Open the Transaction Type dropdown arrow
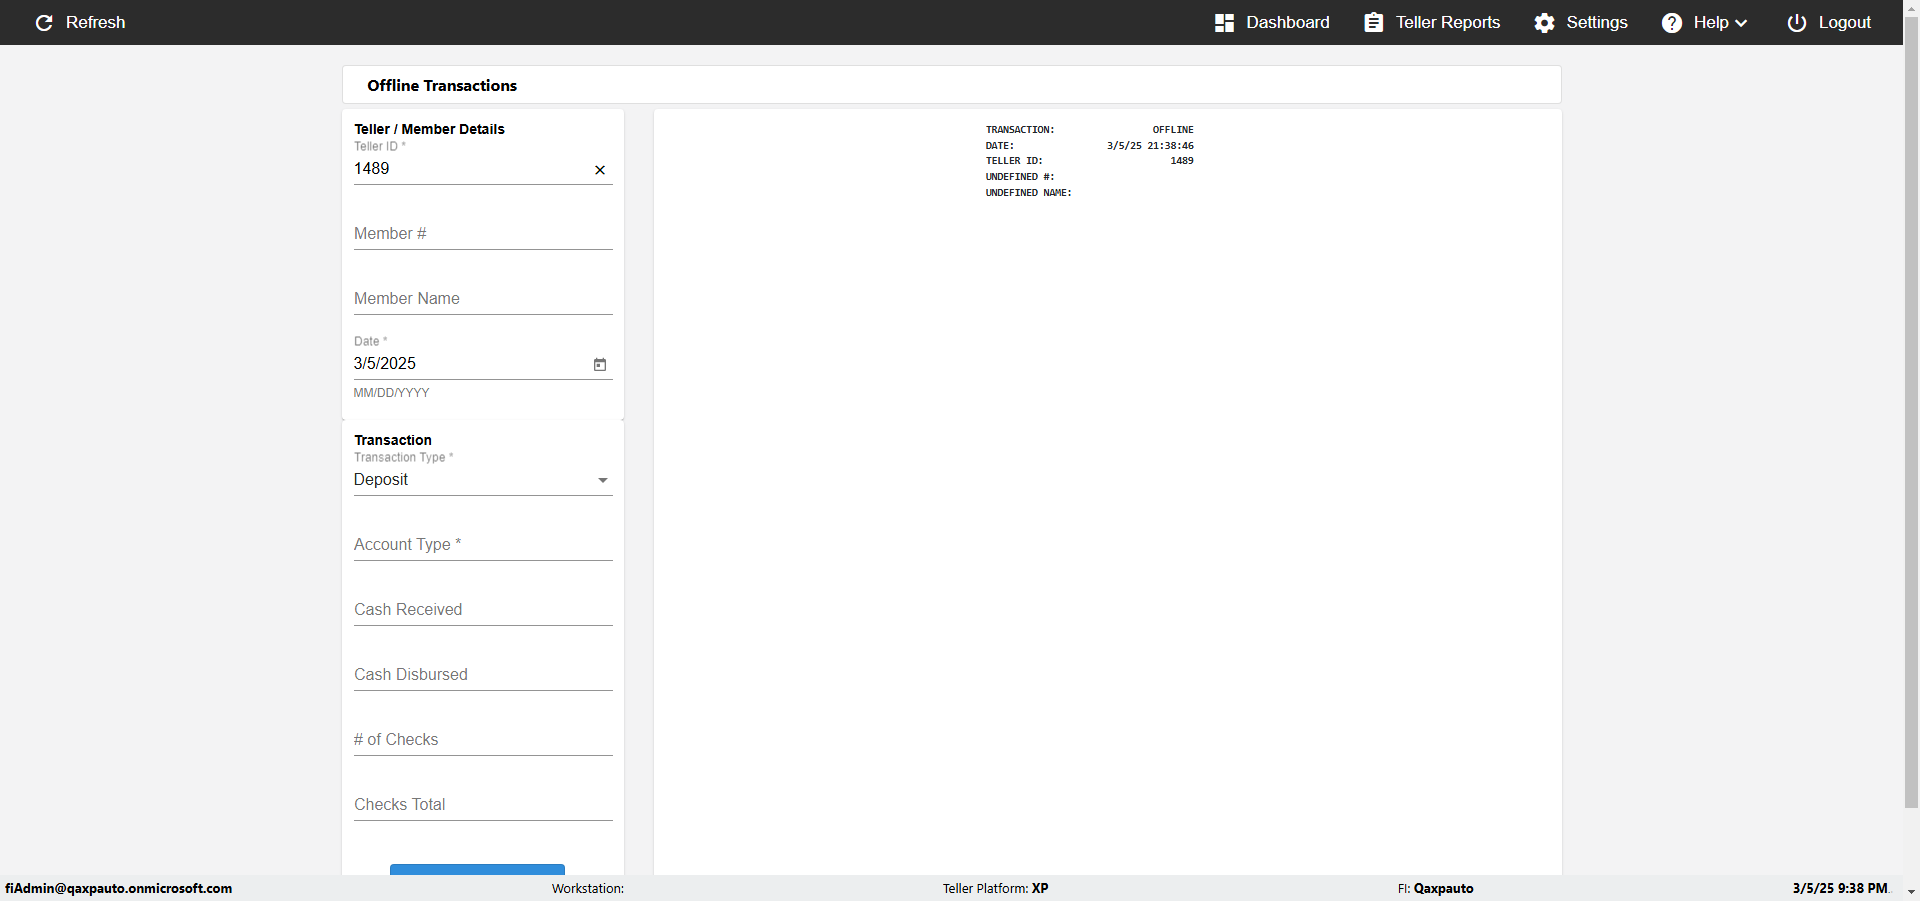Screen dimensions: 1920x901 (603, 480)
